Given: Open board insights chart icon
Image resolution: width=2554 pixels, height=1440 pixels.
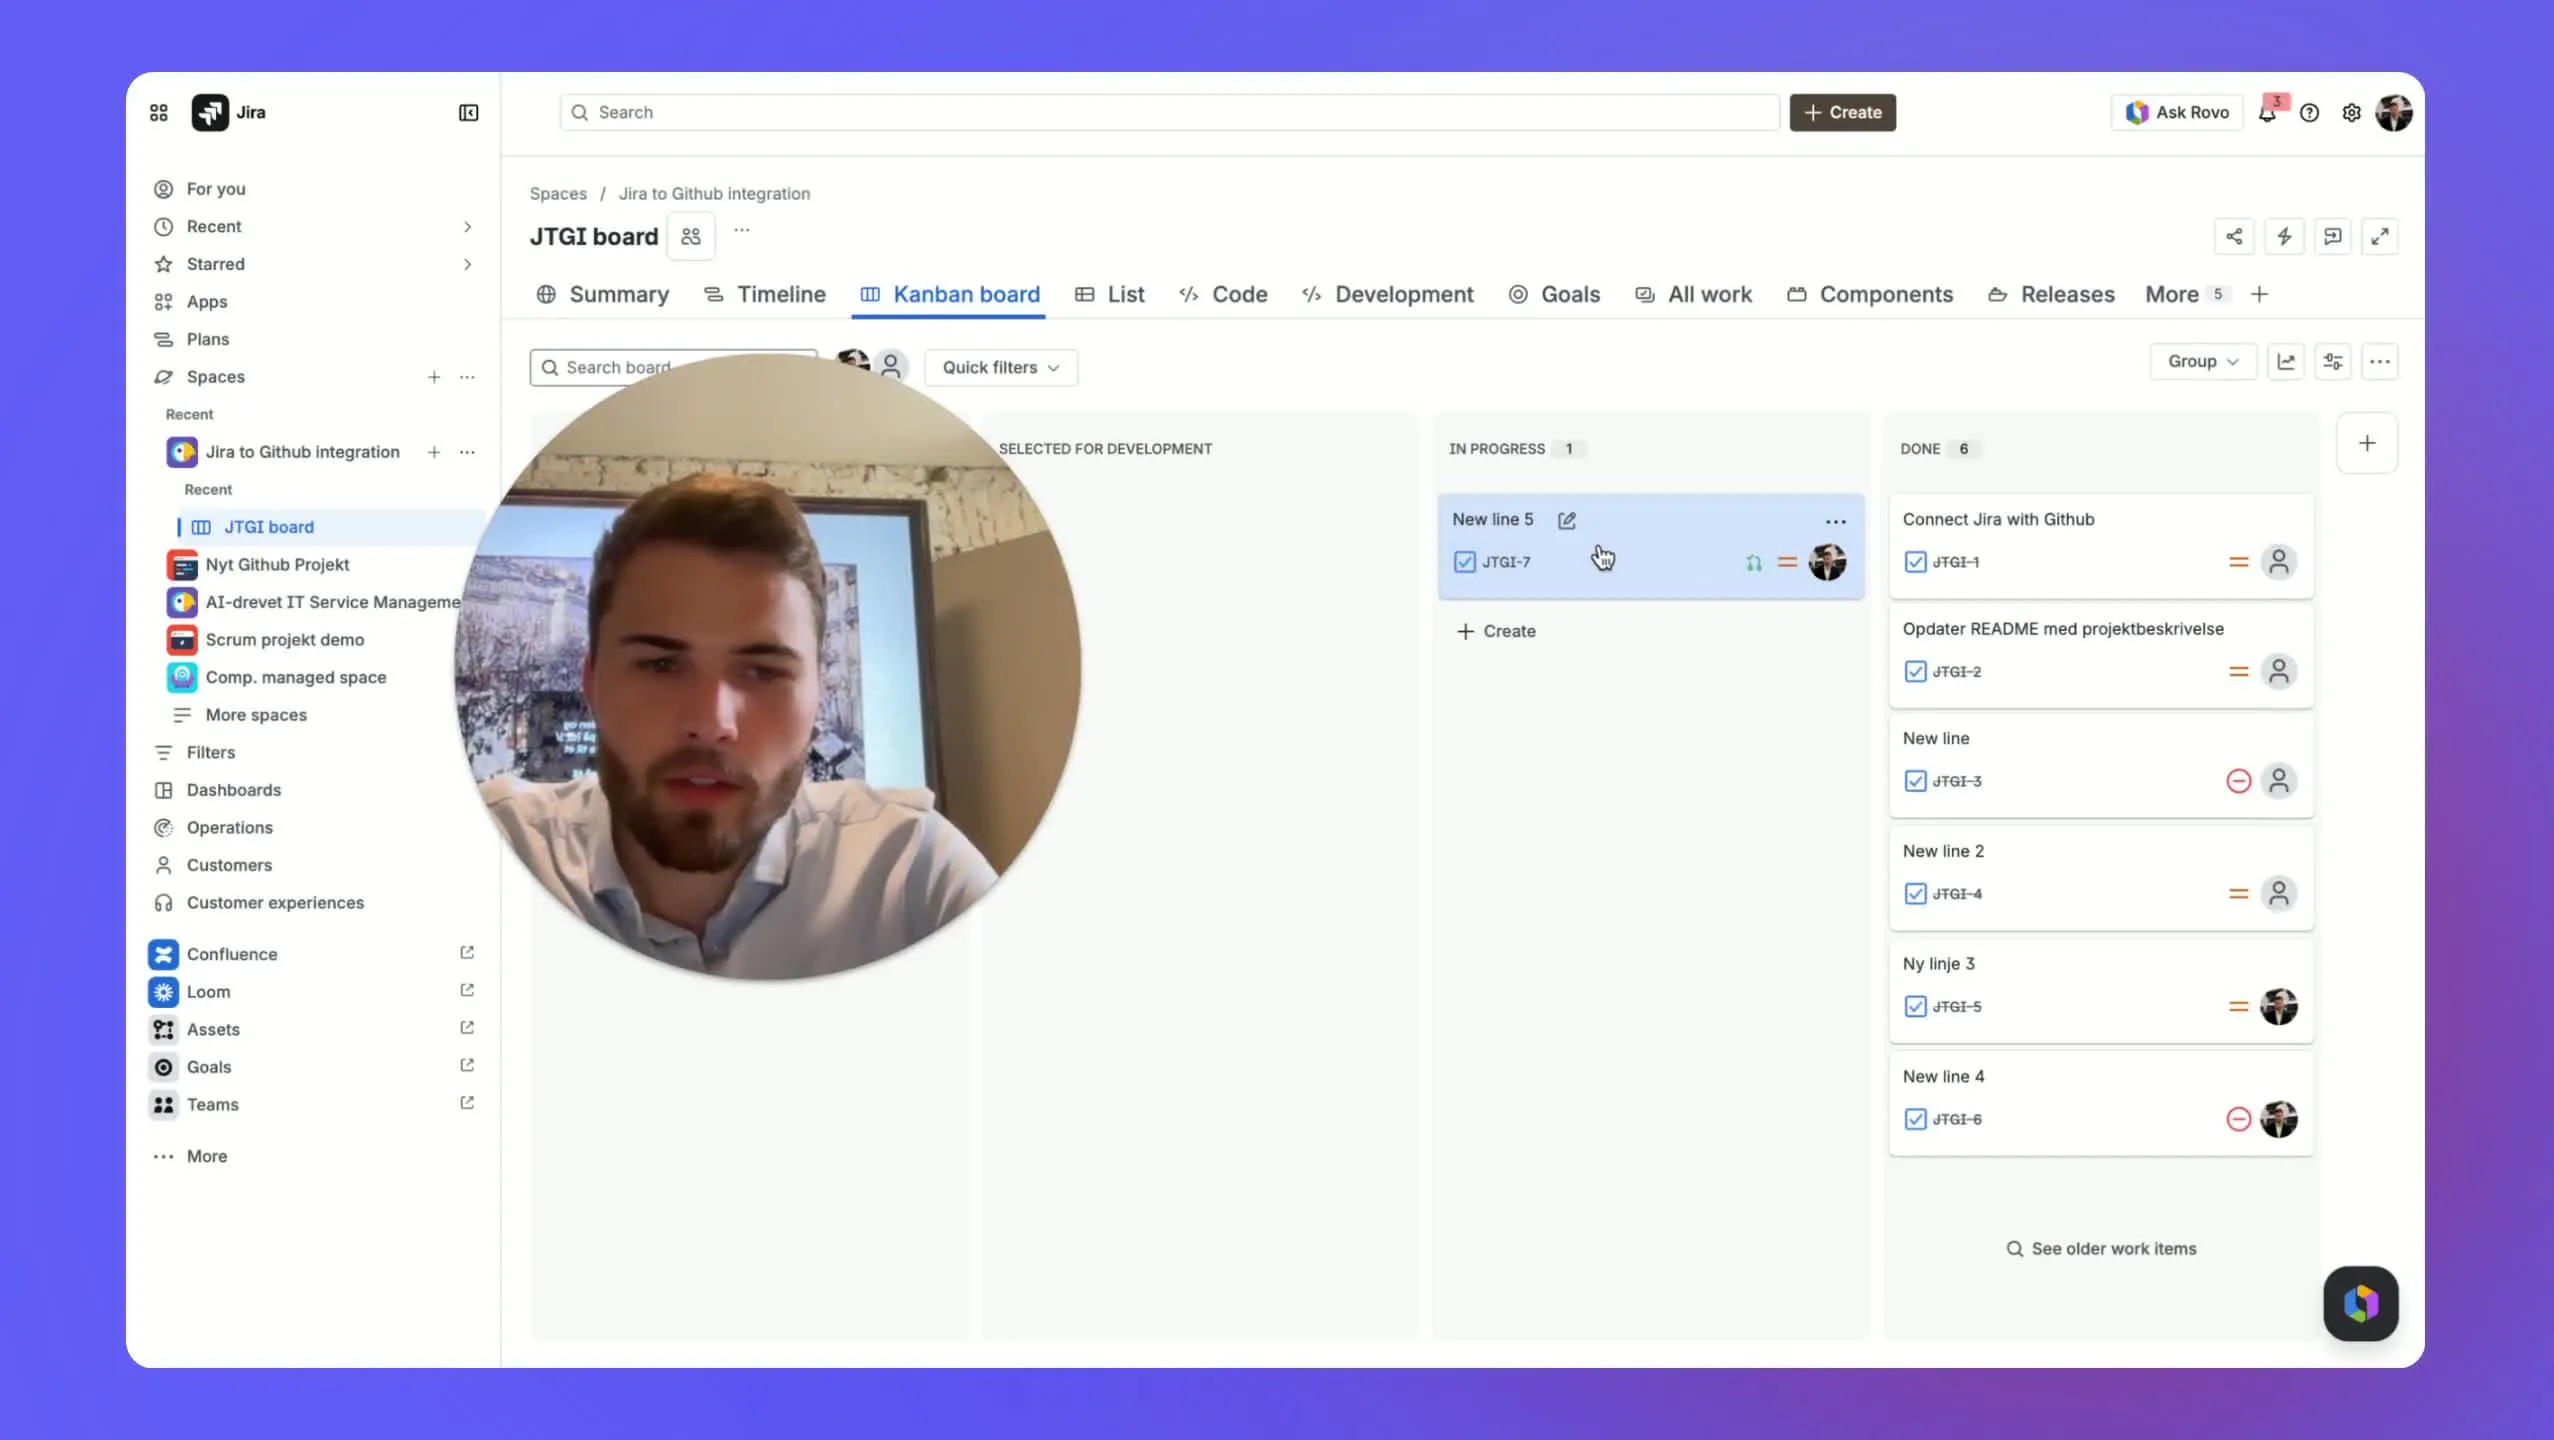Looking at the screenshot, I should click(x=2286, y=362).
